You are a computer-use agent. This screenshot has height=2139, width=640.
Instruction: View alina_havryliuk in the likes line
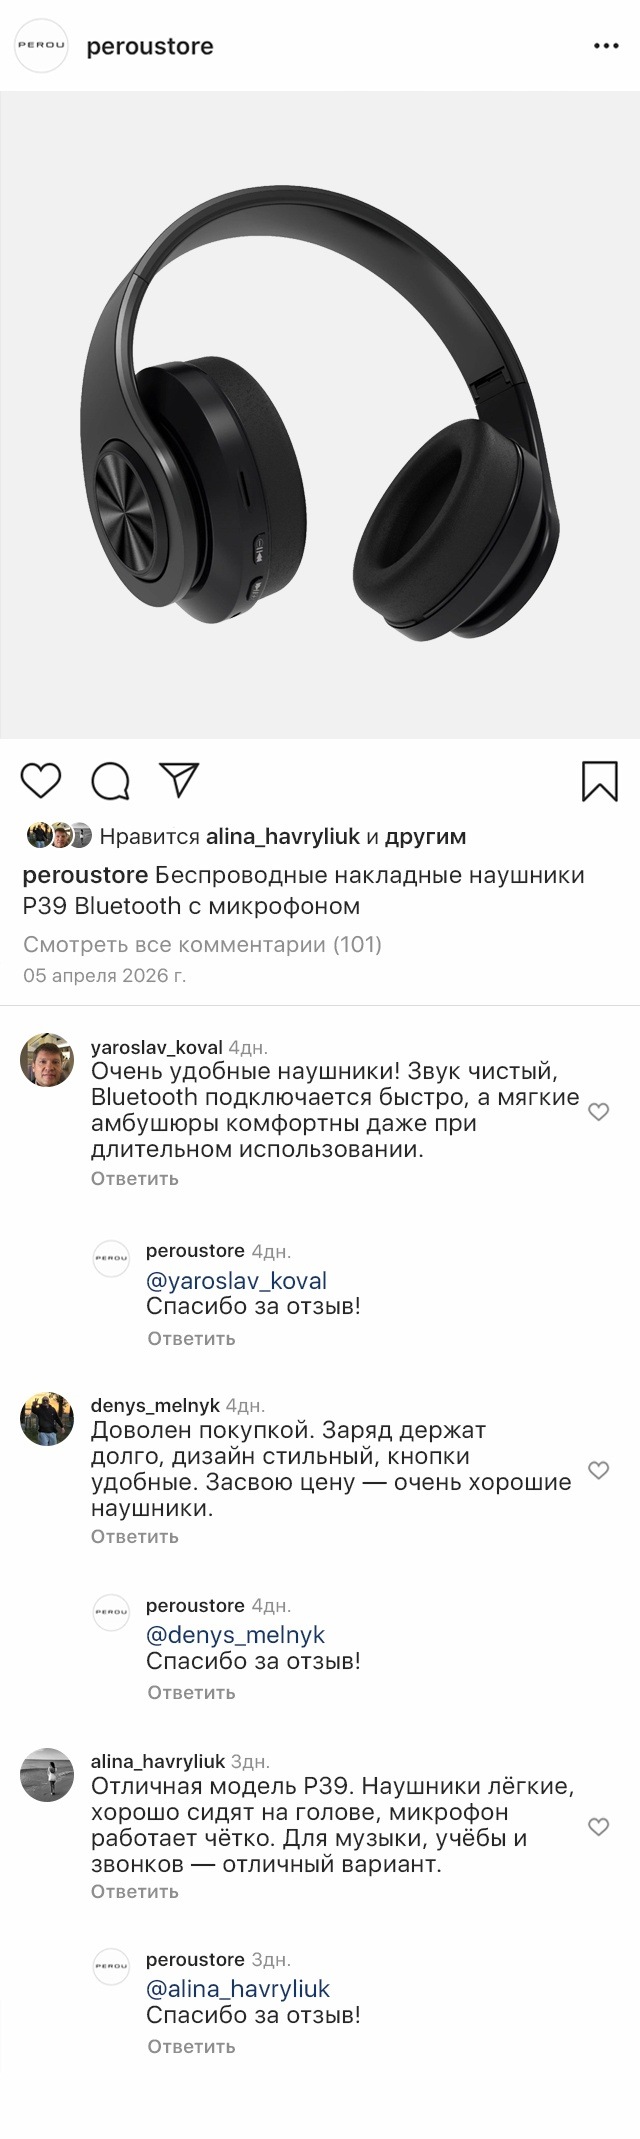(x=282, y=836)
